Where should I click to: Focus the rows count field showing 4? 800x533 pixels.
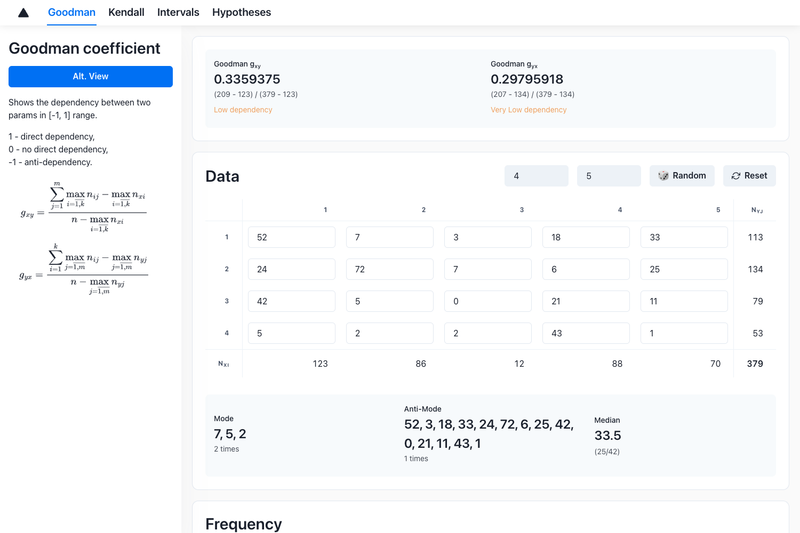pyautogui.click(x=536, y=175)
